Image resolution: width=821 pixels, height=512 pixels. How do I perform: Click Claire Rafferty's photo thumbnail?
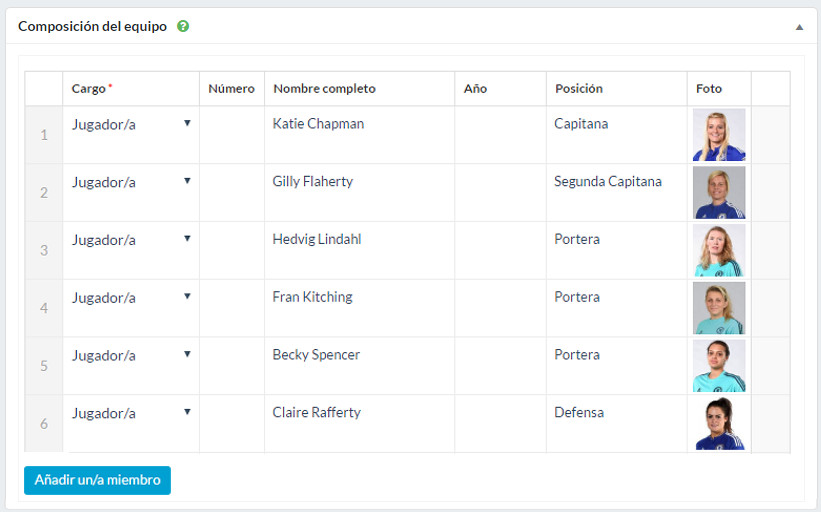[x=718, y=424]
